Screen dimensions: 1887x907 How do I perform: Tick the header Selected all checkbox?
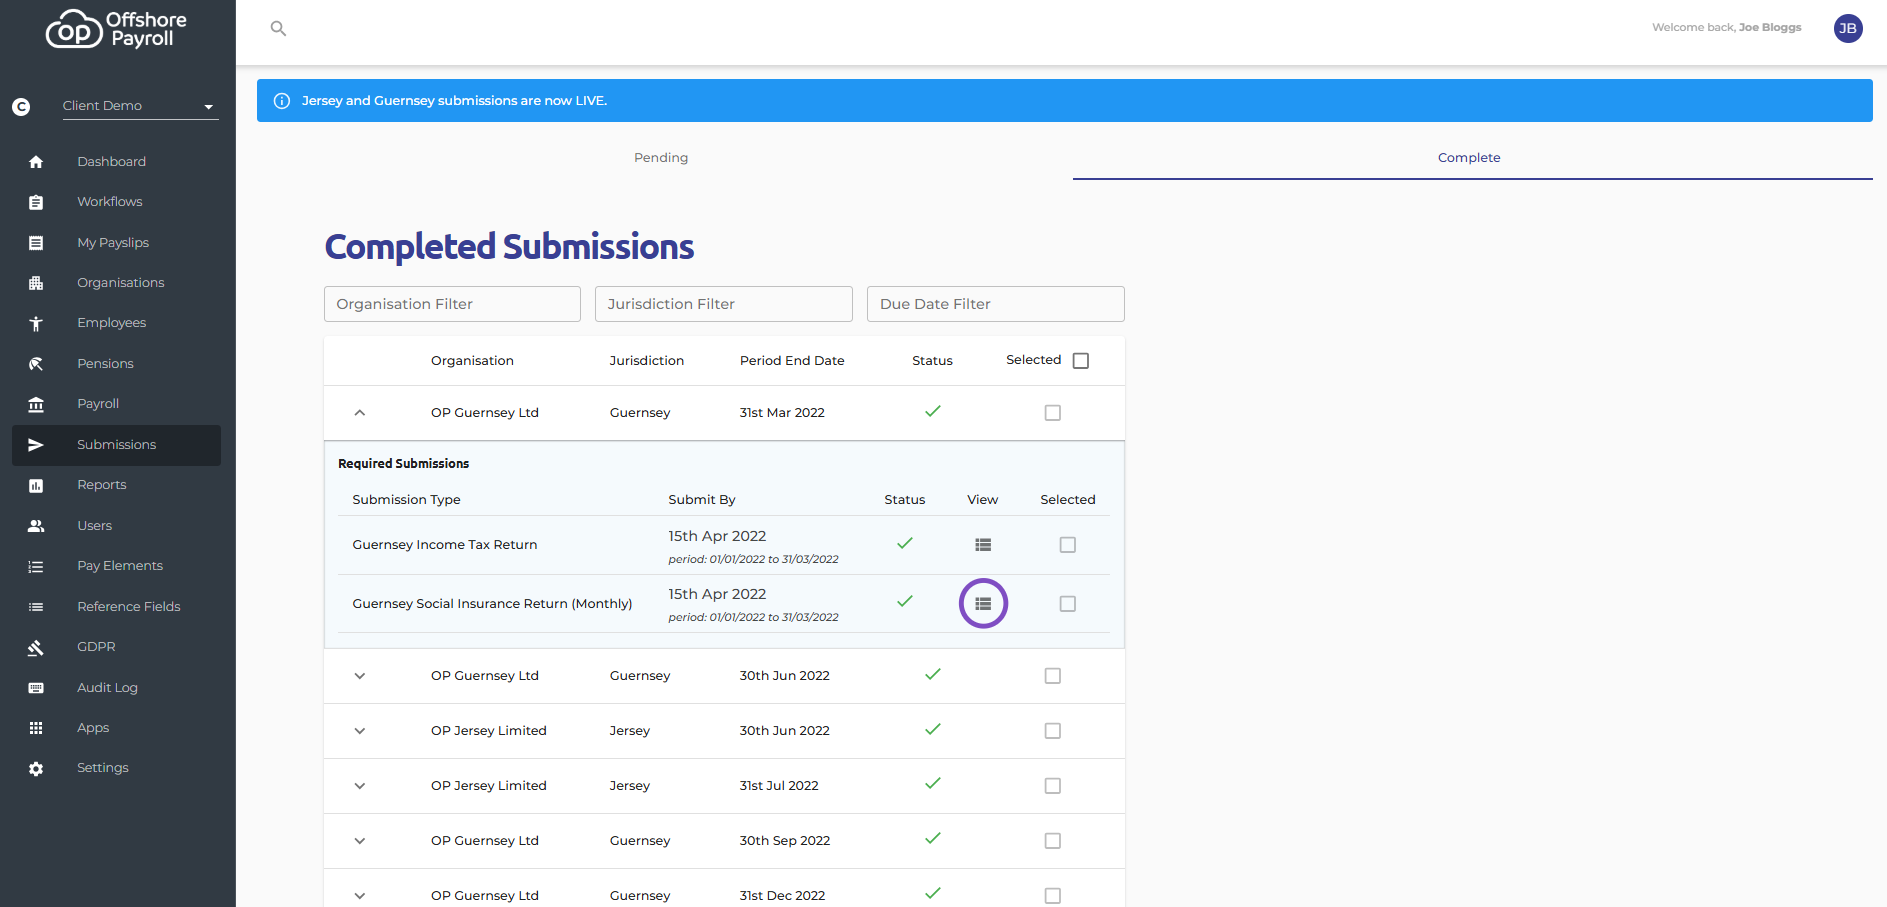click(1081, 361)
